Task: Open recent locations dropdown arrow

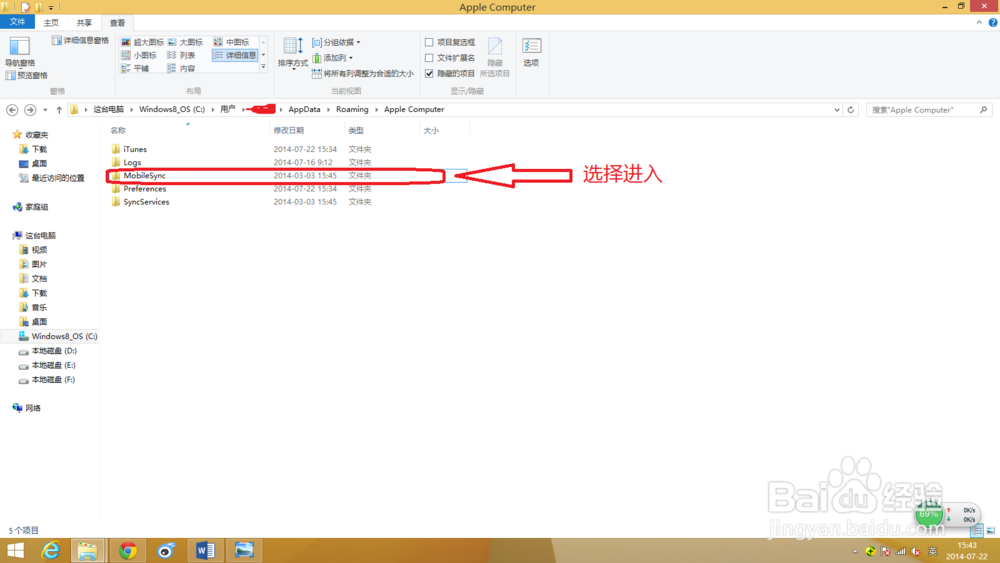Action: pyautogui.click(x=45, y=110)
